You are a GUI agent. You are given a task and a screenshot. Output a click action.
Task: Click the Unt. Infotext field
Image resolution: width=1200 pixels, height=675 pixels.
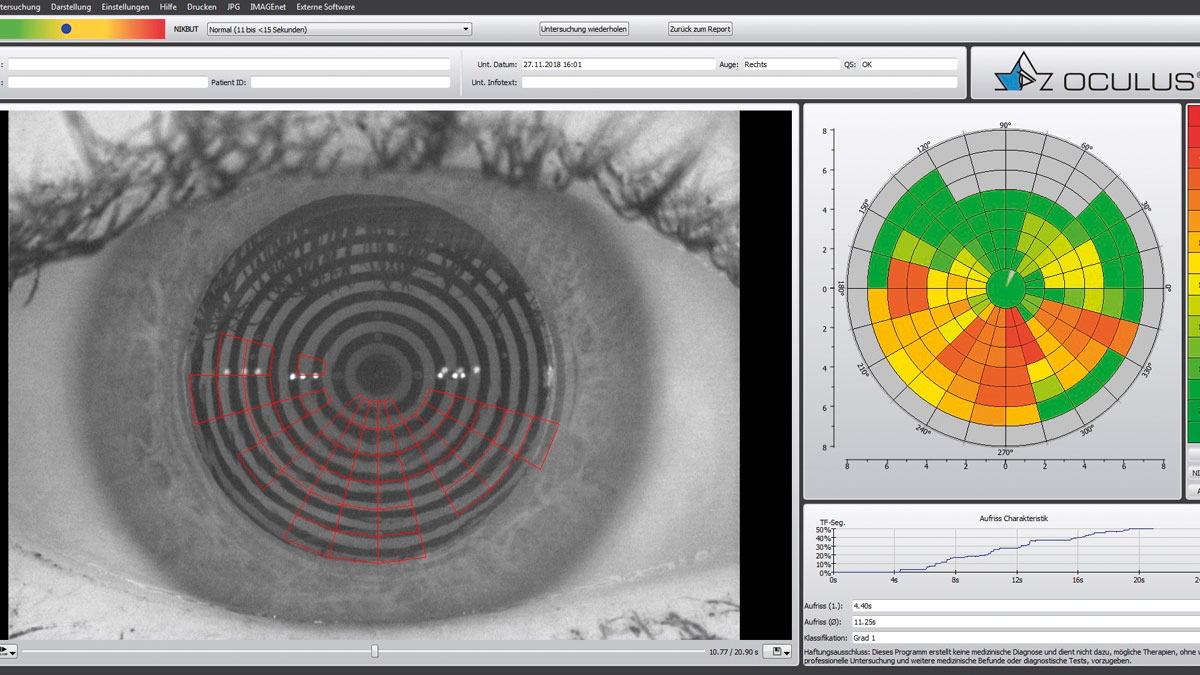click(738, 82)
